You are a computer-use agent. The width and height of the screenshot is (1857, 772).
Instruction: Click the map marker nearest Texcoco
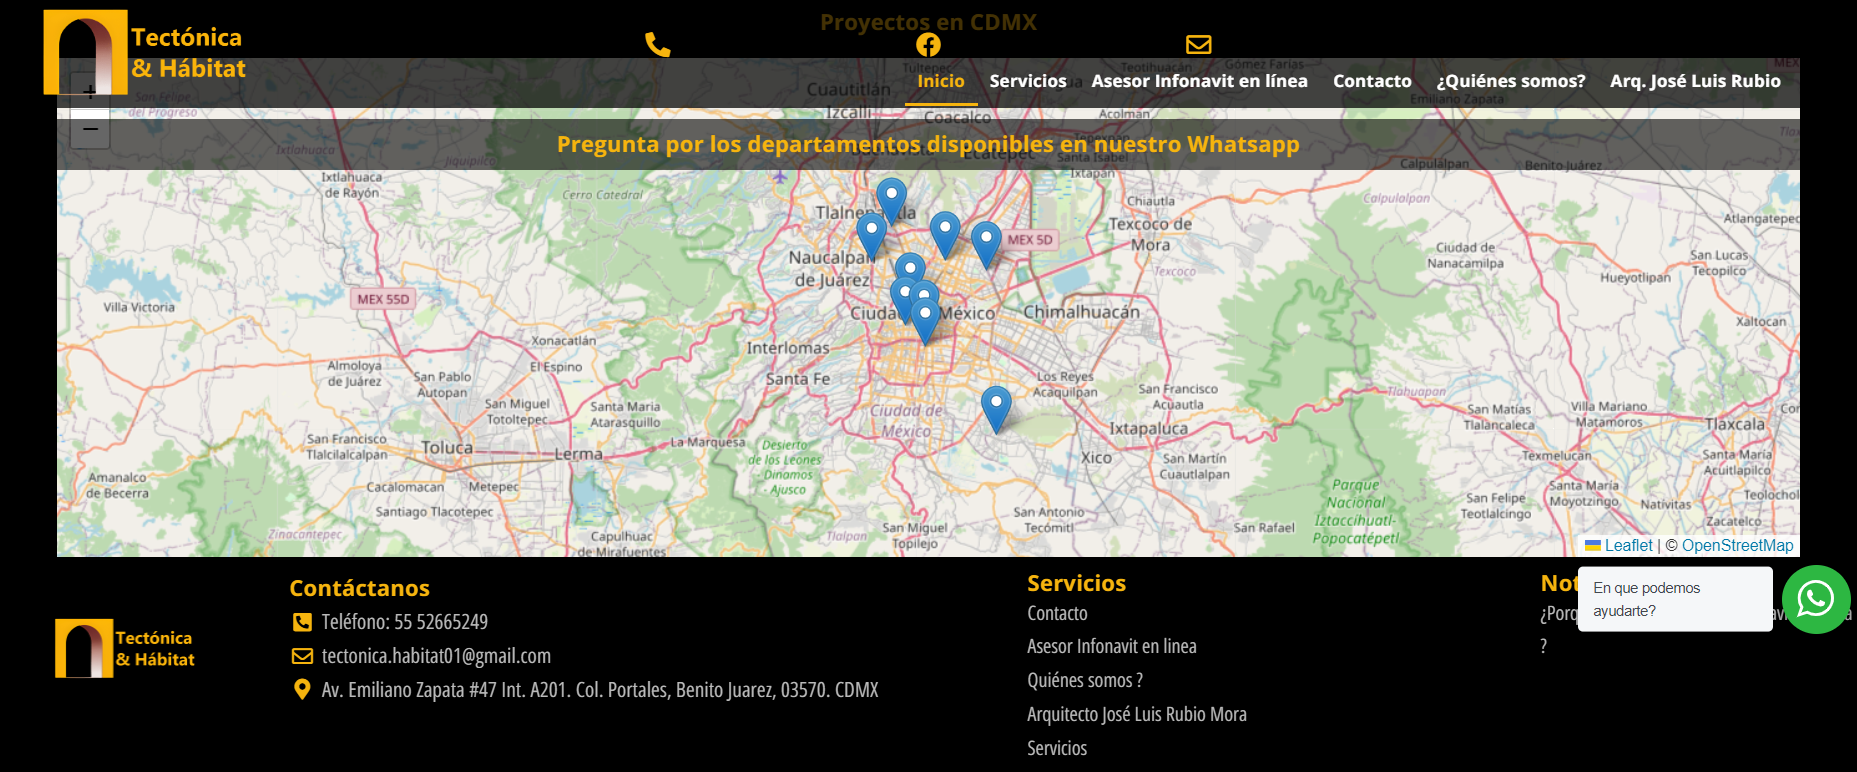986,242
